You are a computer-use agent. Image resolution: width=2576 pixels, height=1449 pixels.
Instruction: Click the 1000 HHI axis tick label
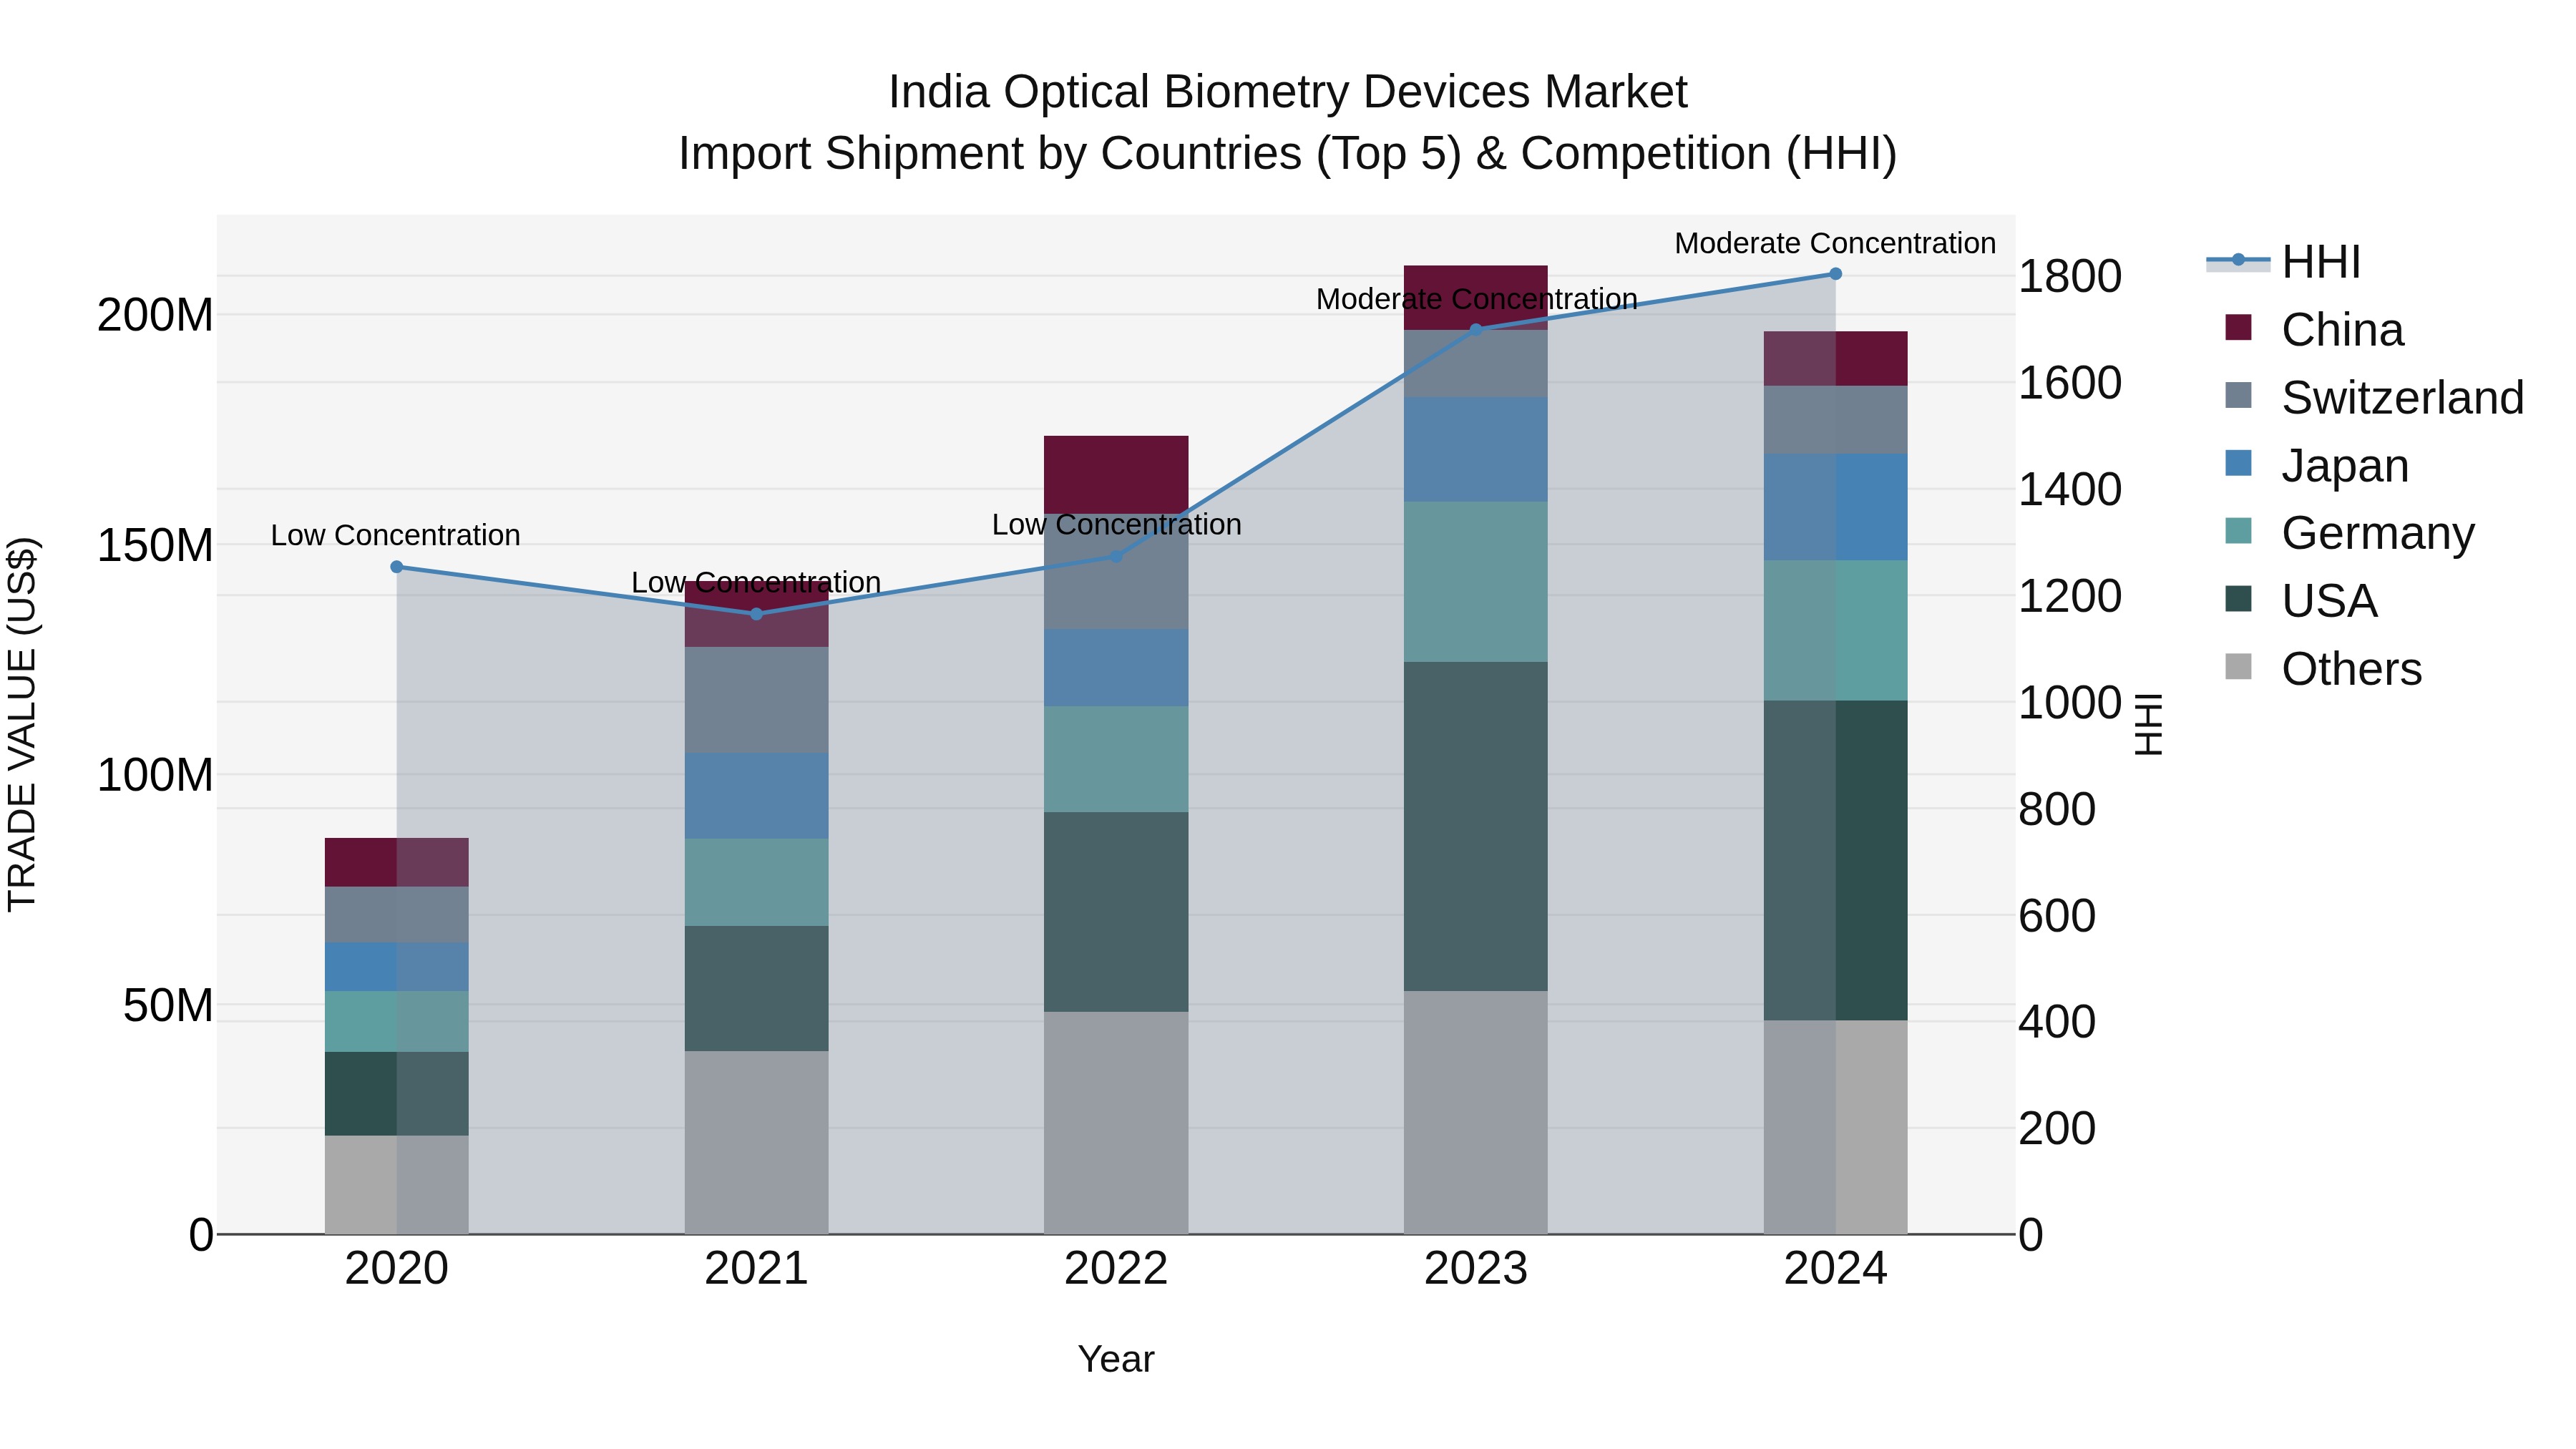tap(2070, 702)
